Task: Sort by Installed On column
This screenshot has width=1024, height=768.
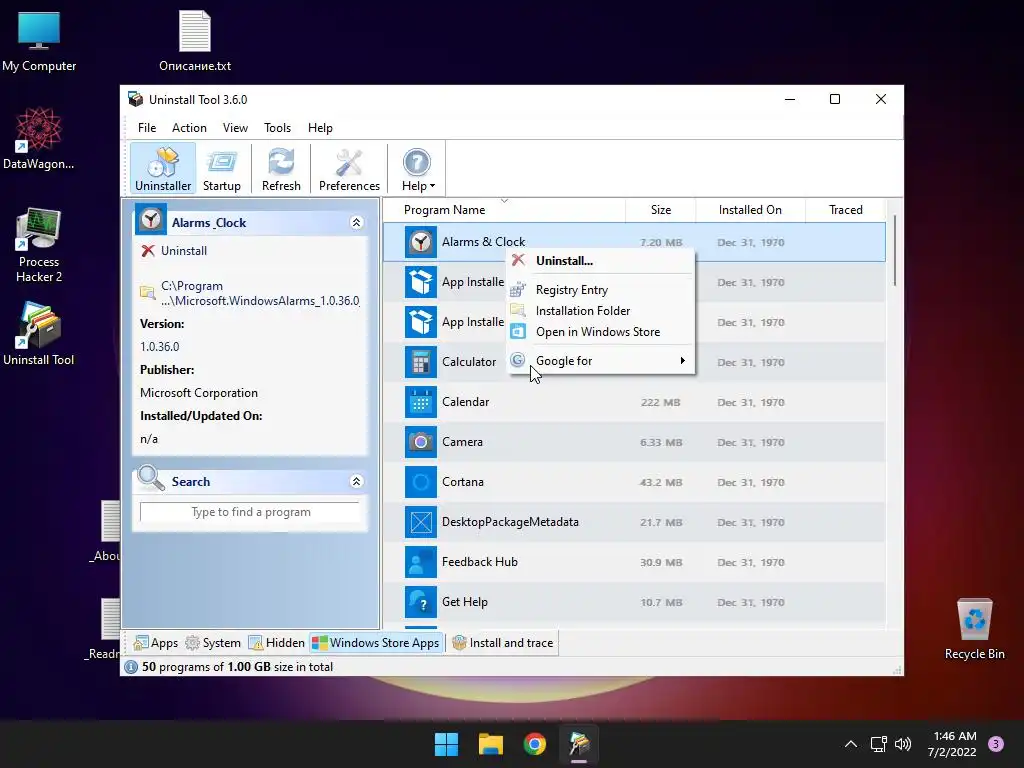Action: [750, 210]
